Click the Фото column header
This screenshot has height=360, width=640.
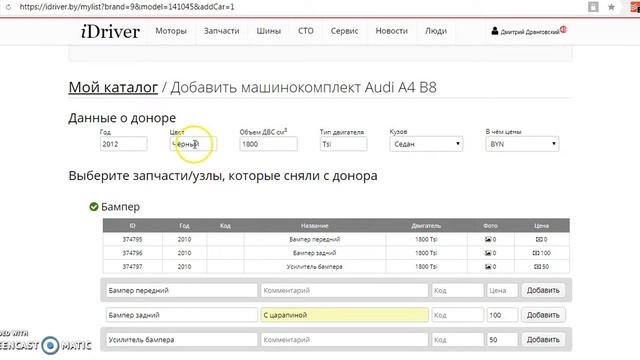coord(490,226)
